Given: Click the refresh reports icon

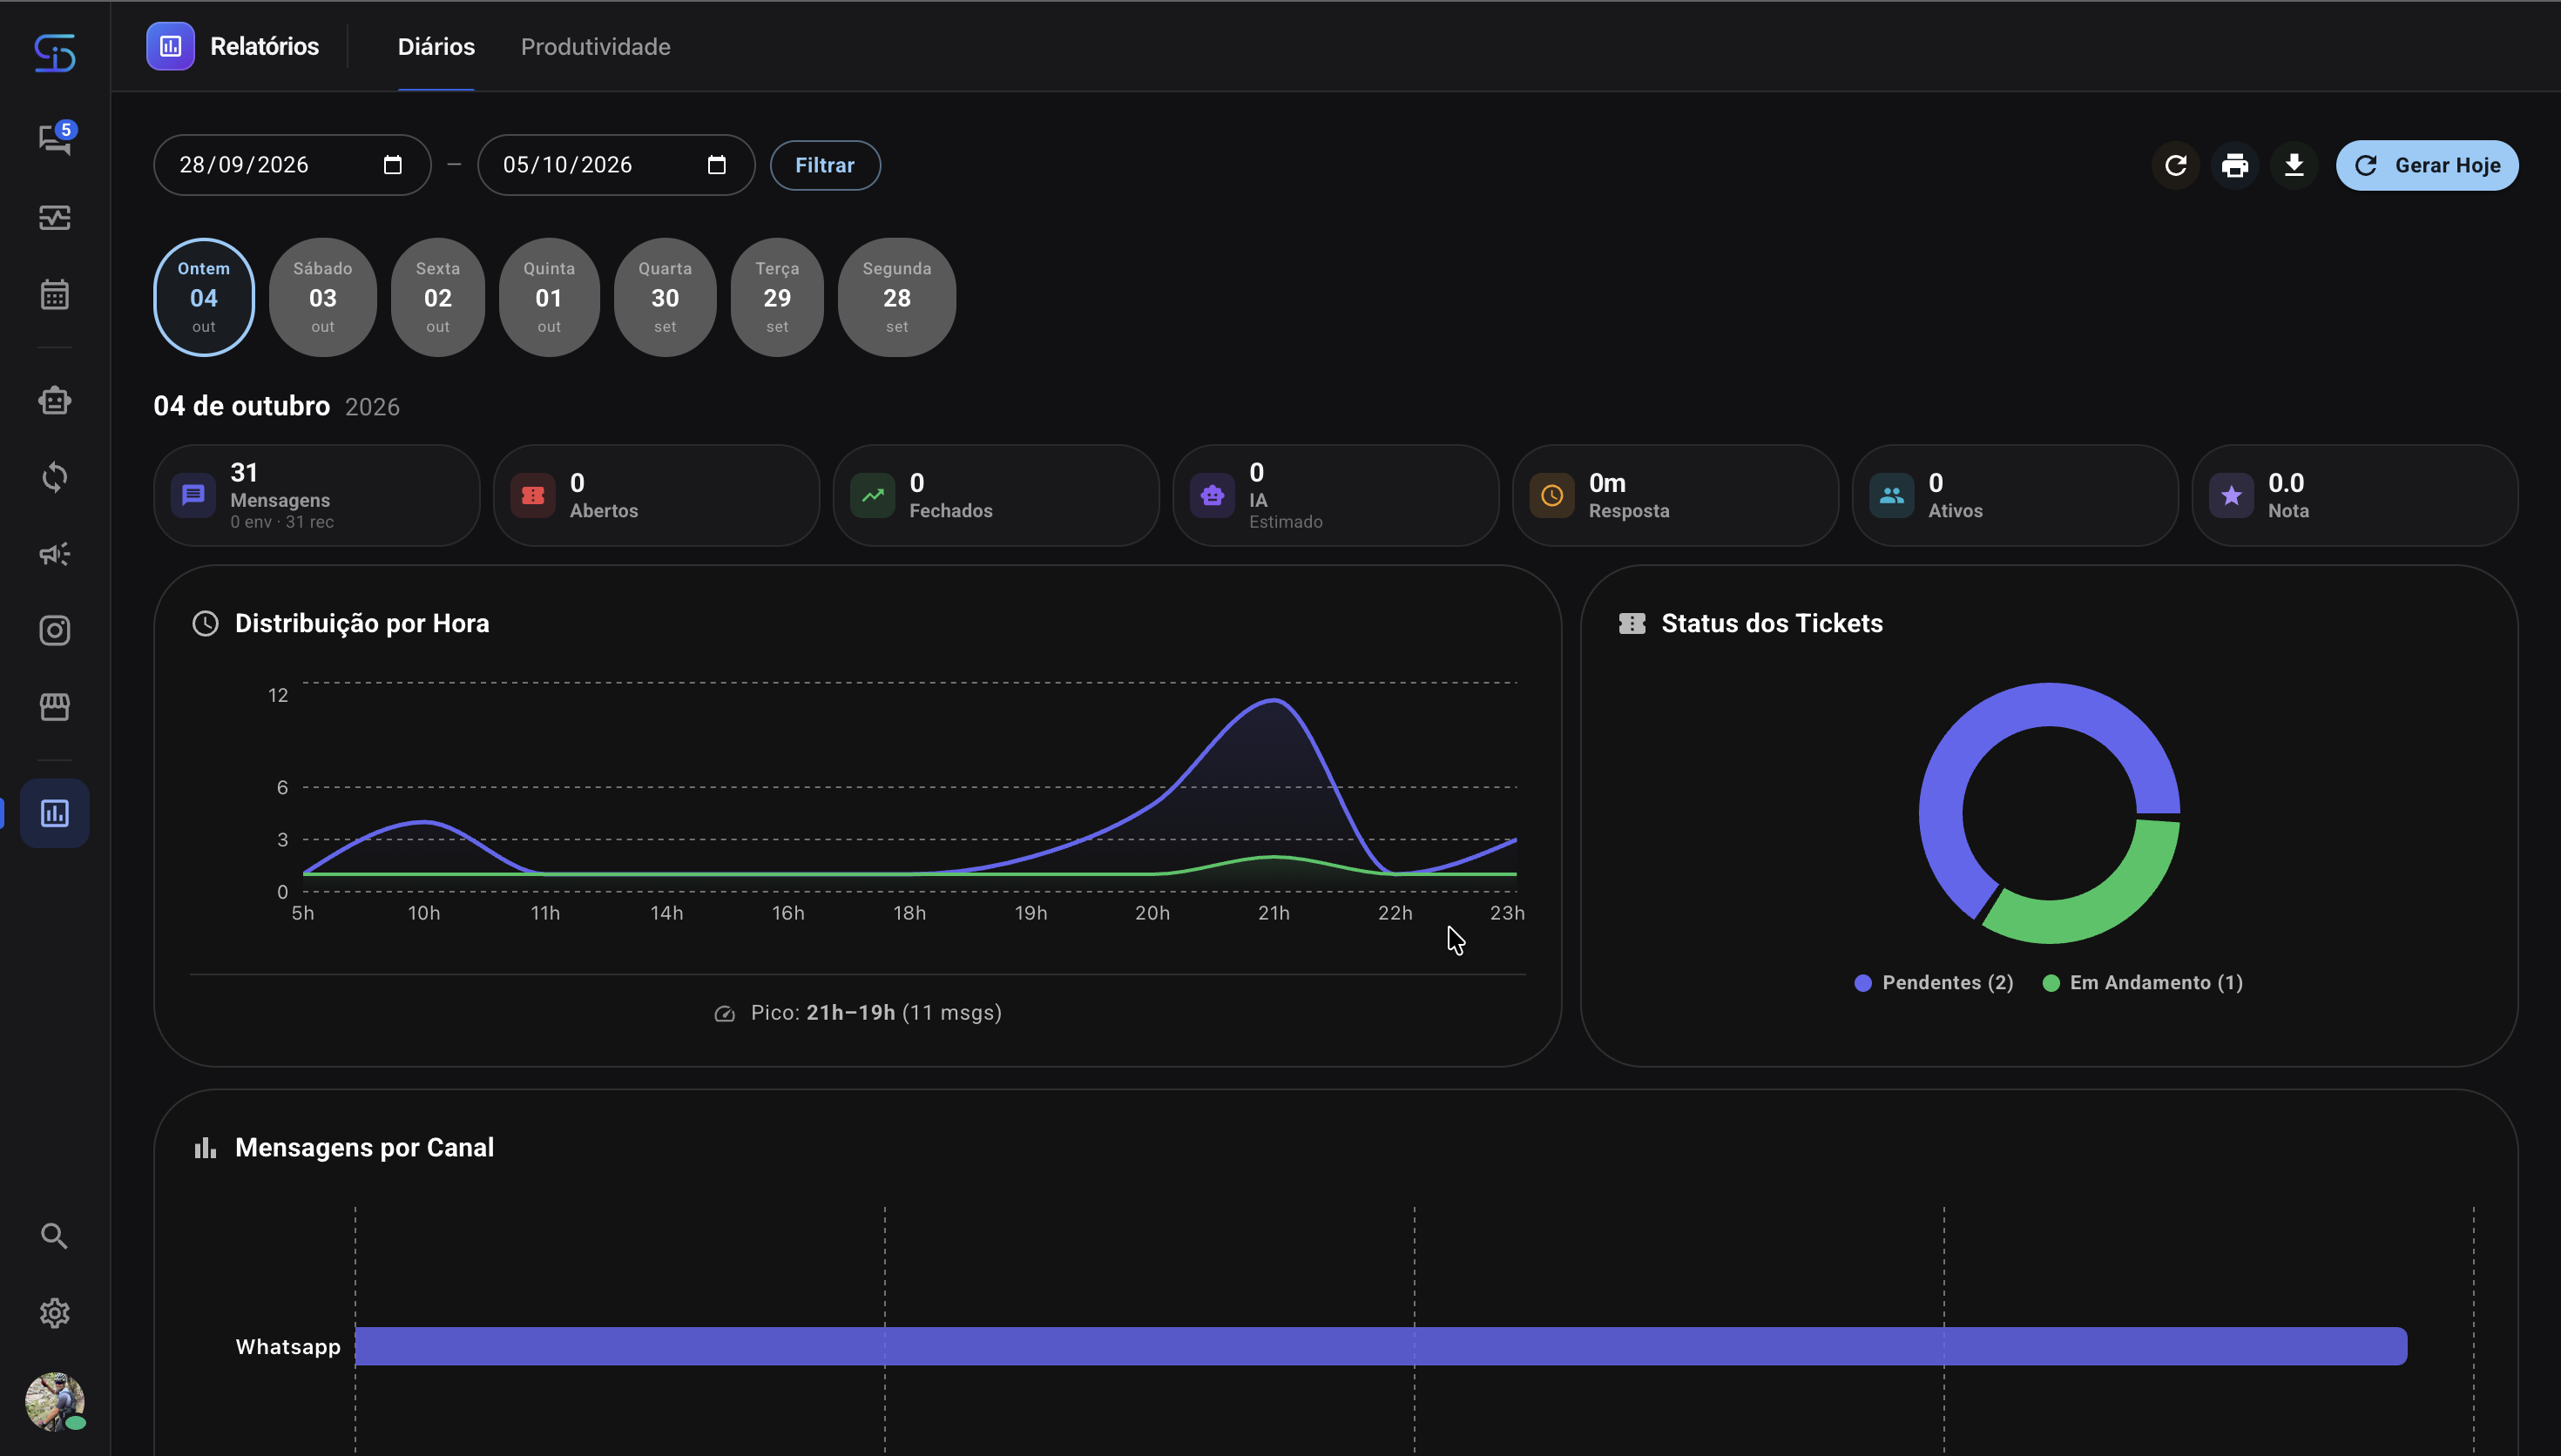Looking at the screenshot, I should (2176, 165).
